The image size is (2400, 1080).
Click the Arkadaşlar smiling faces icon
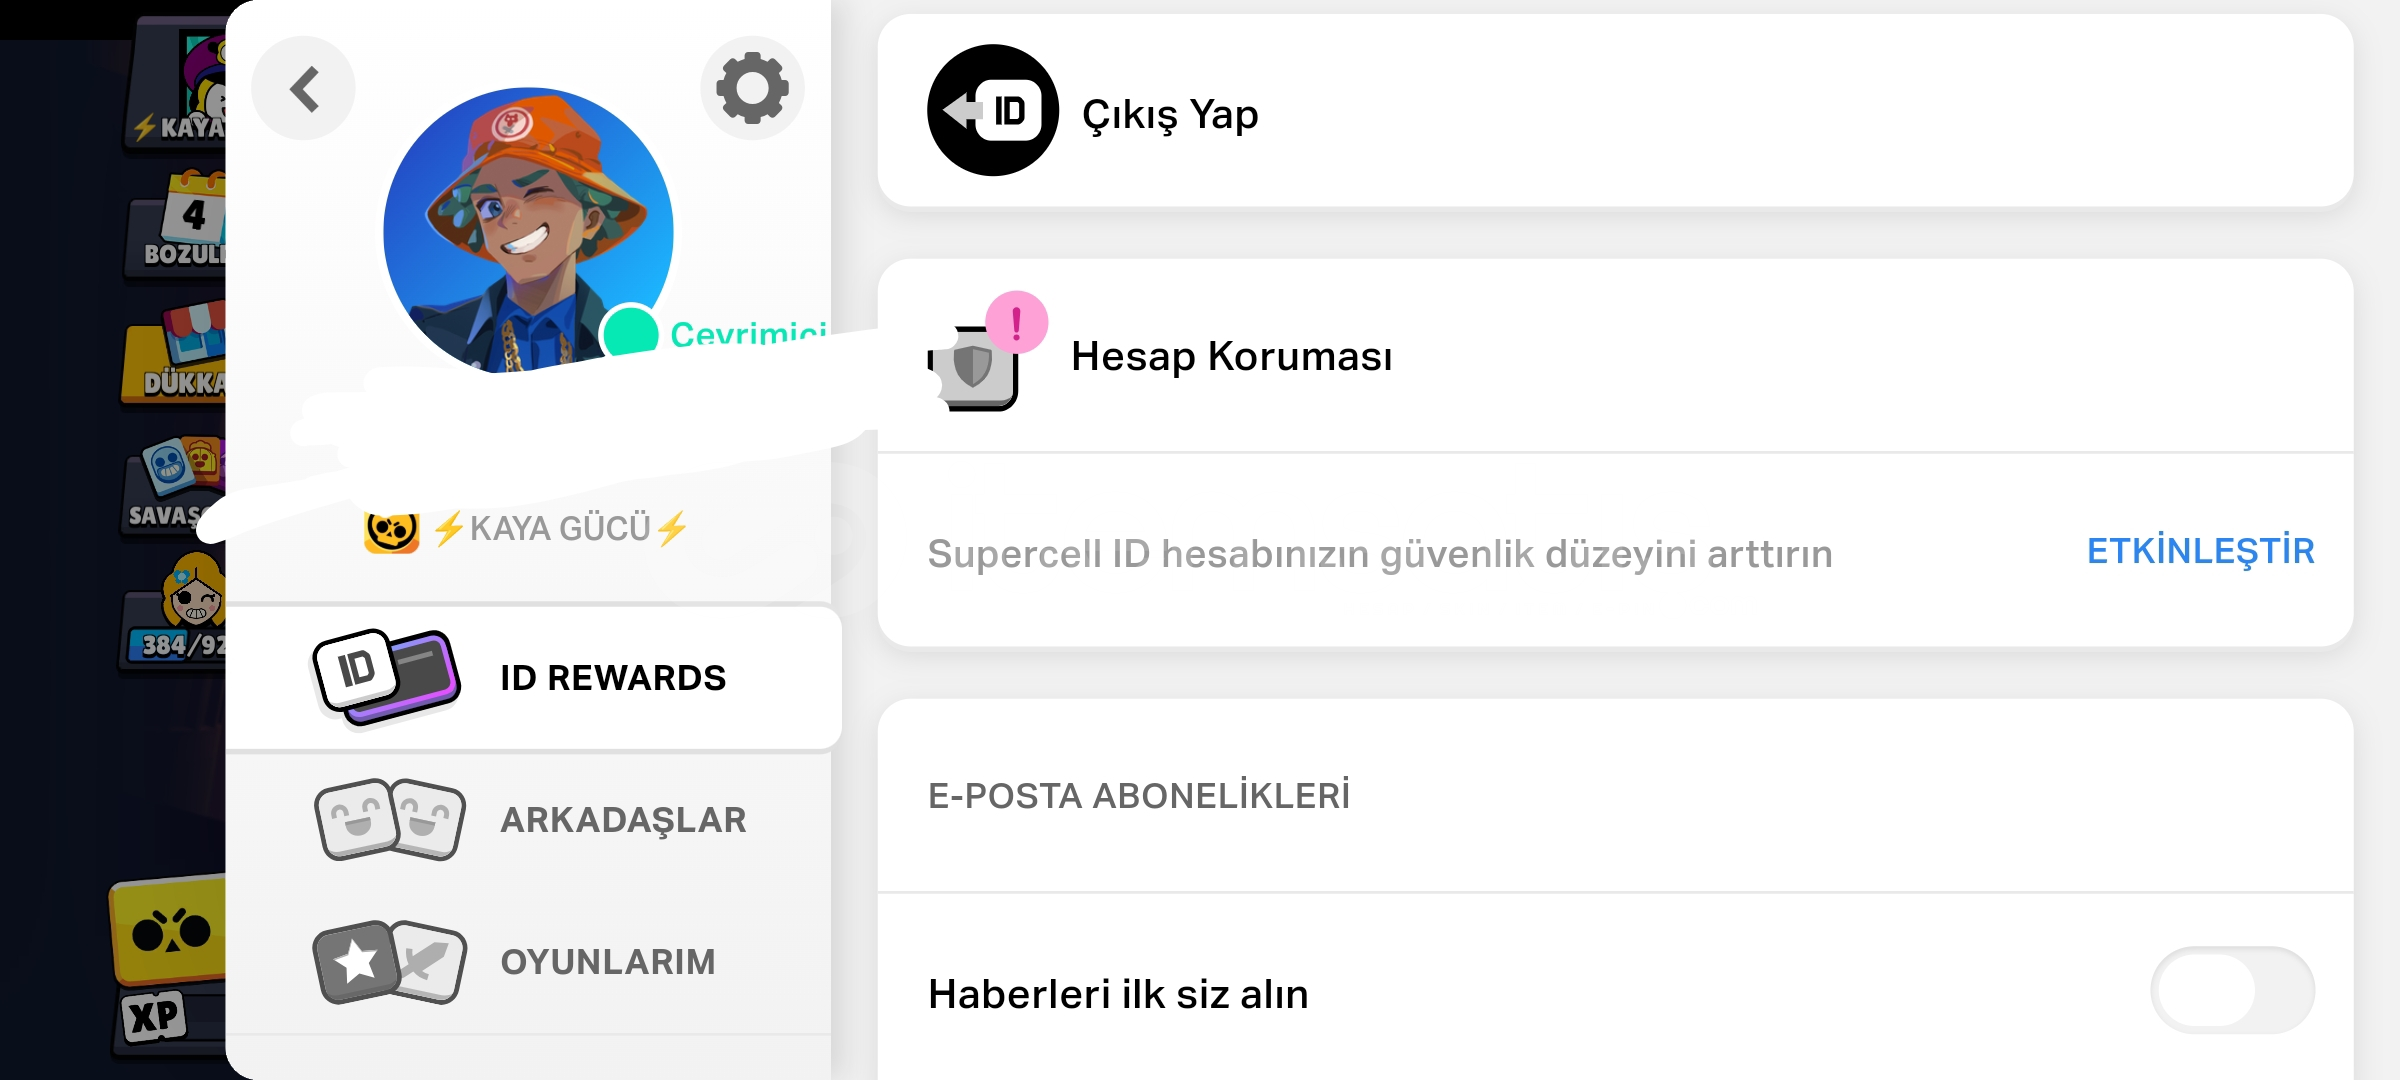click(x=390, y=819)
